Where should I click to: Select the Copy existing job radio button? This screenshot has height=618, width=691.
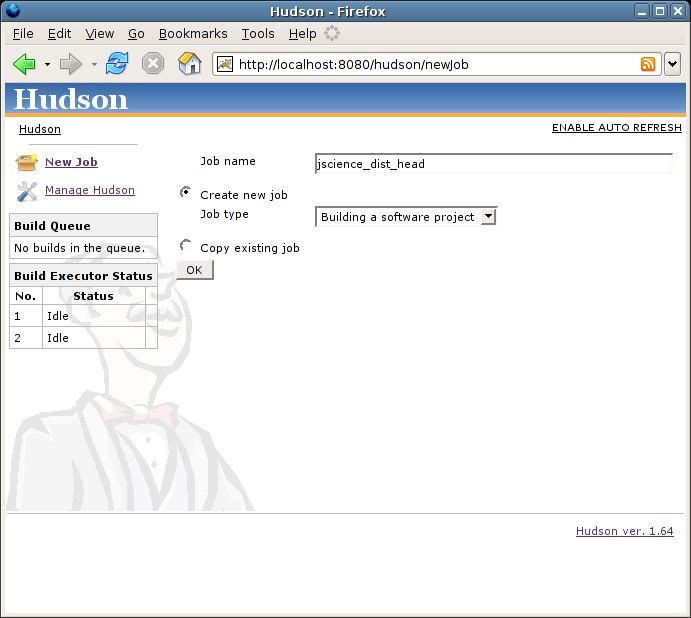(x=186, y=246)
